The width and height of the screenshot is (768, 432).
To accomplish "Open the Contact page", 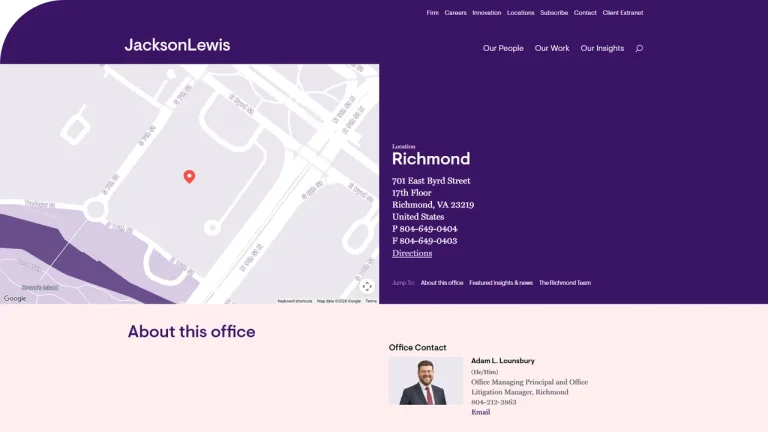I will pyautogui.click(x=585, y=13).
